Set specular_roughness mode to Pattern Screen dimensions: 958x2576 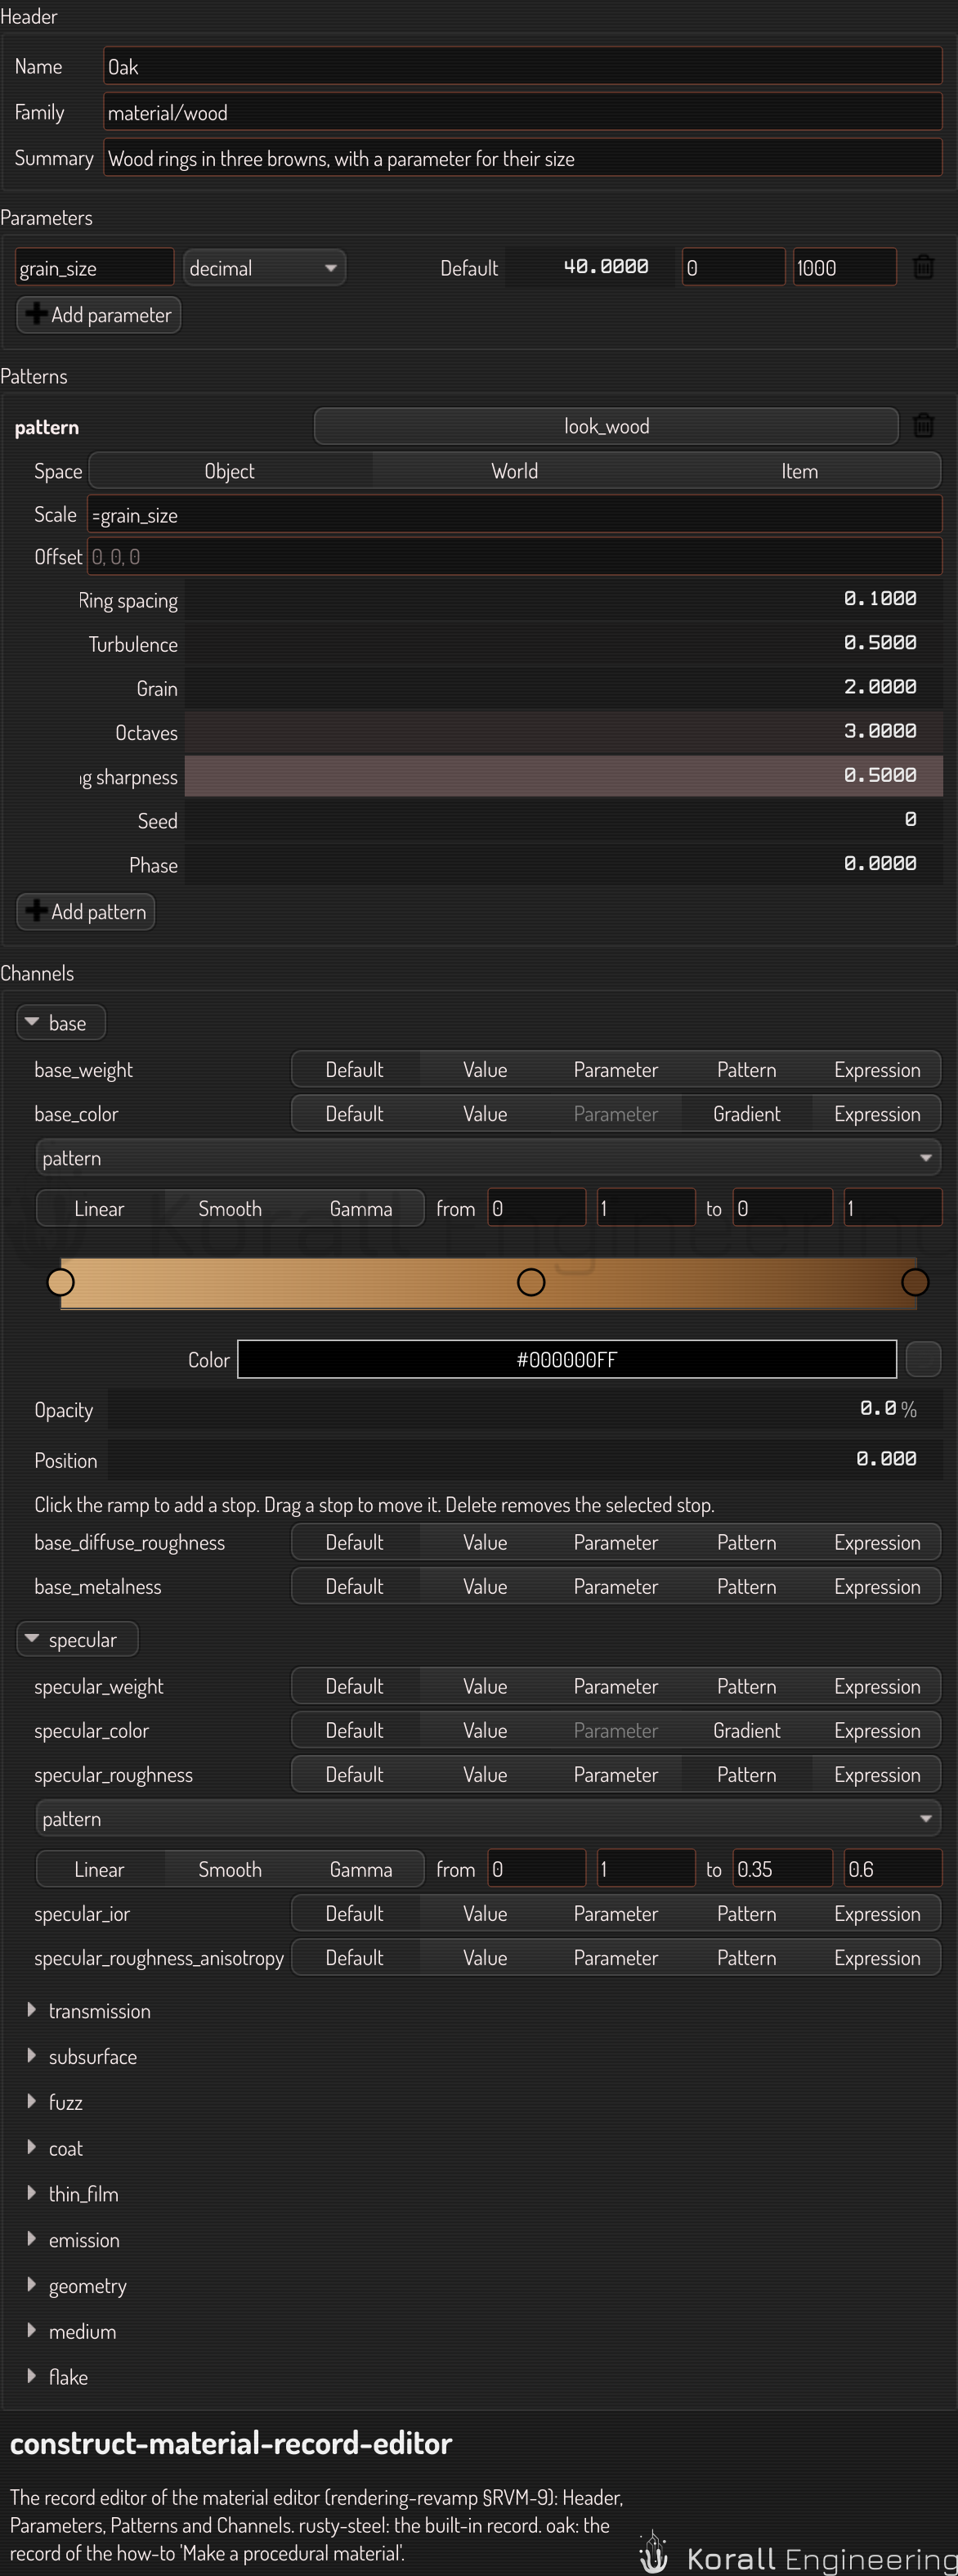(x=747, y=1775)
